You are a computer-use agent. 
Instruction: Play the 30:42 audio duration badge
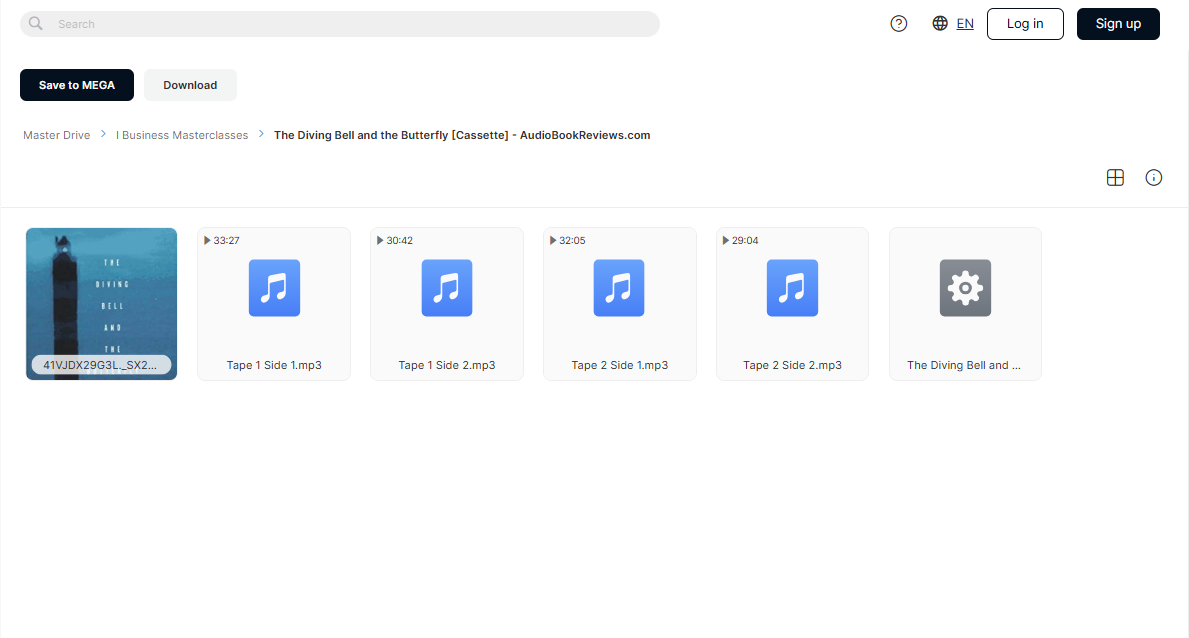pyautogui.click(x=394, y=240)
